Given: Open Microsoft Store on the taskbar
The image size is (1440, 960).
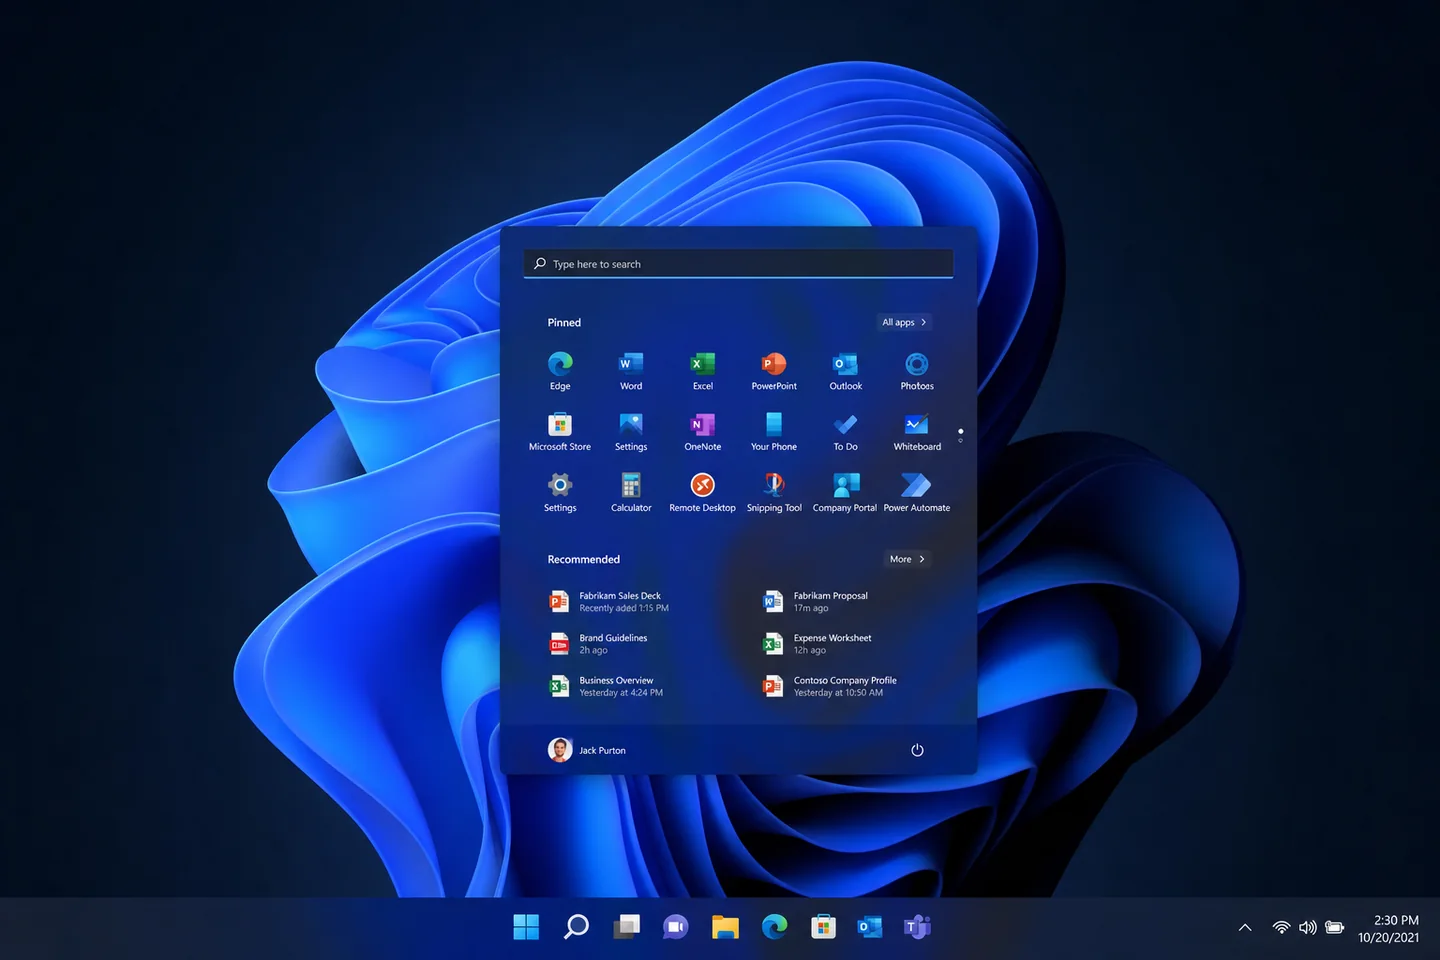Looking at the screenshot, I should point(823,927).
